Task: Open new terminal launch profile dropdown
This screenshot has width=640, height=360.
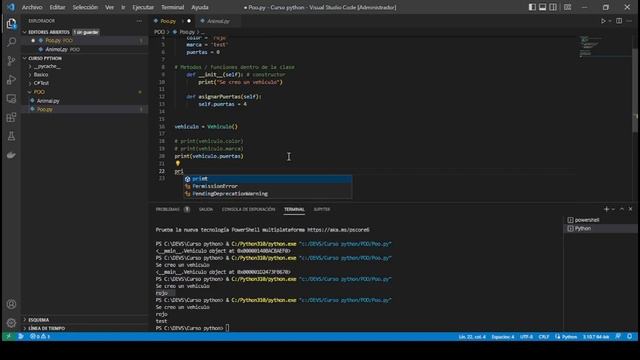Action: point(613,209)
